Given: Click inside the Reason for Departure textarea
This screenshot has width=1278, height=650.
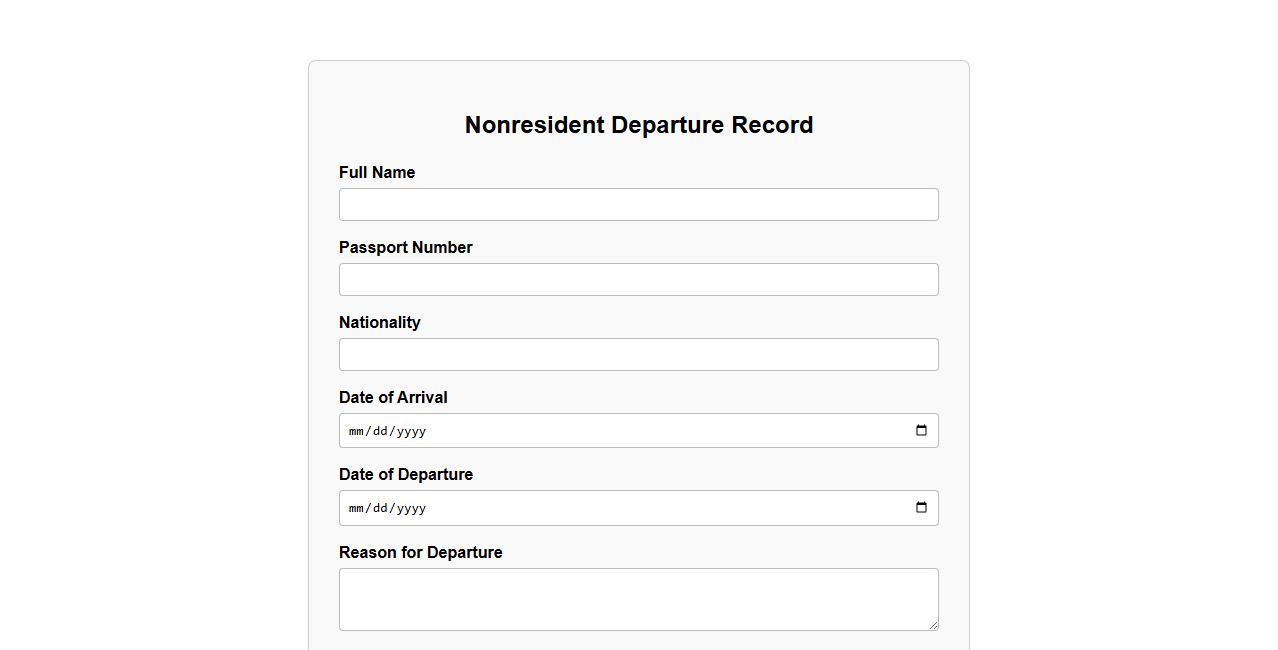Looking at the screenshot, I should [x=638, y=599].
